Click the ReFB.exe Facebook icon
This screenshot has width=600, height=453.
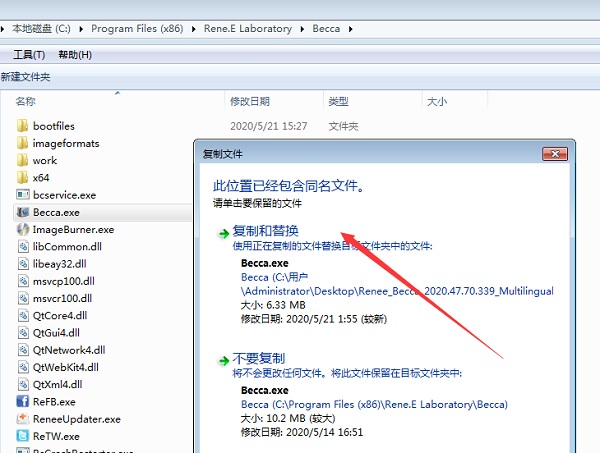pos(23,401)
